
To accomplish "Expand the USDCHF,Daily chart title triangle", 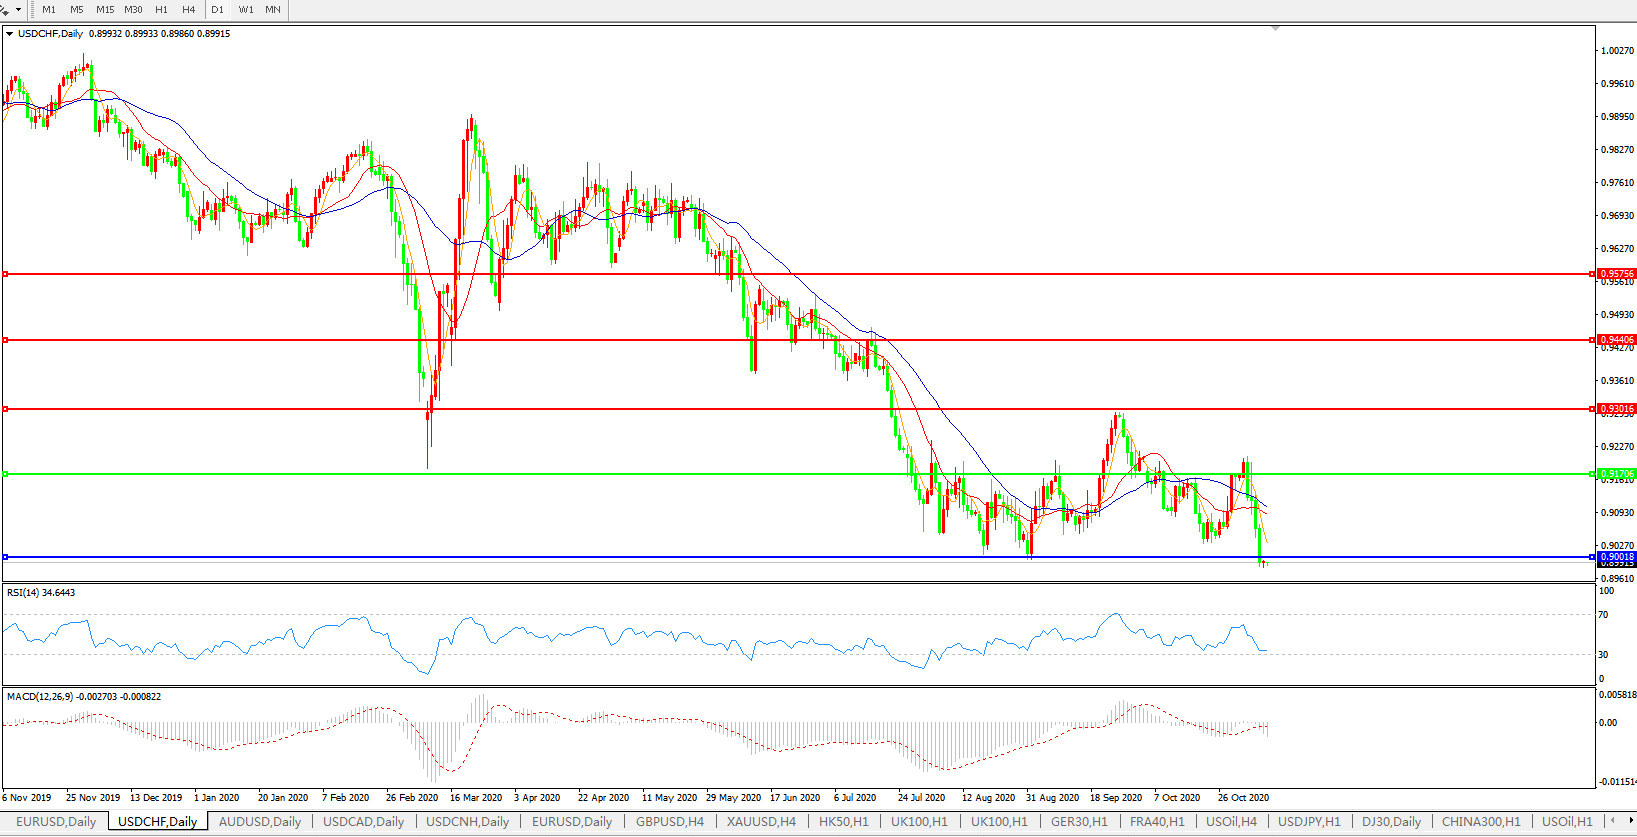I will coord(9,34).
